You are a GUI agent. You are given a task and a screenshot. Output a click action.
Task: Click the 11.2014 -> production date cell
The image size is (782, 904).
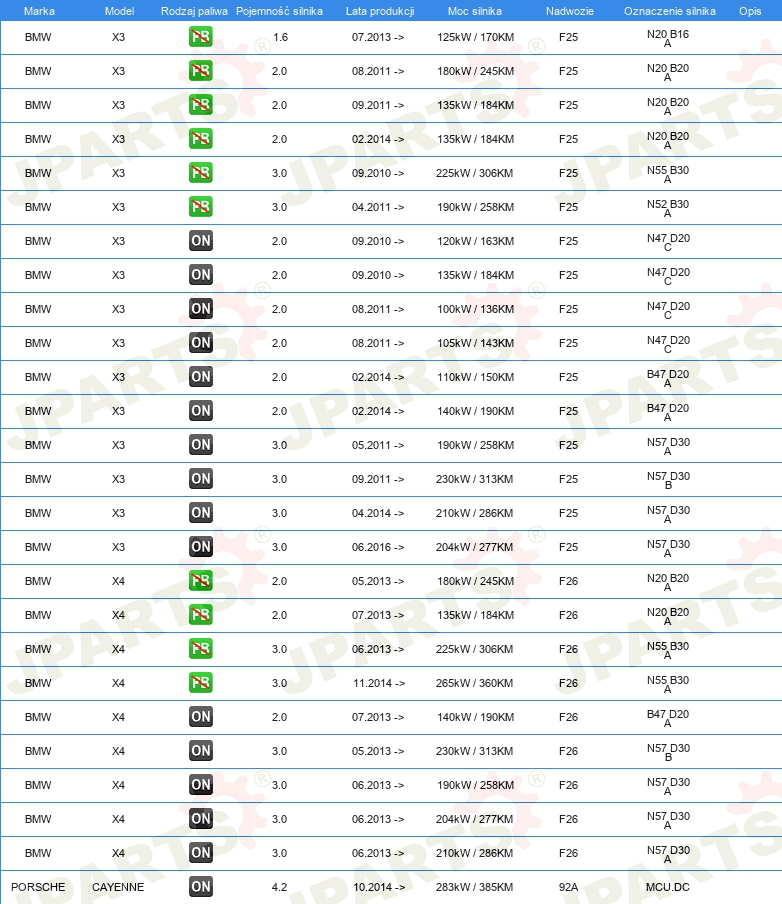coord(379,683)
